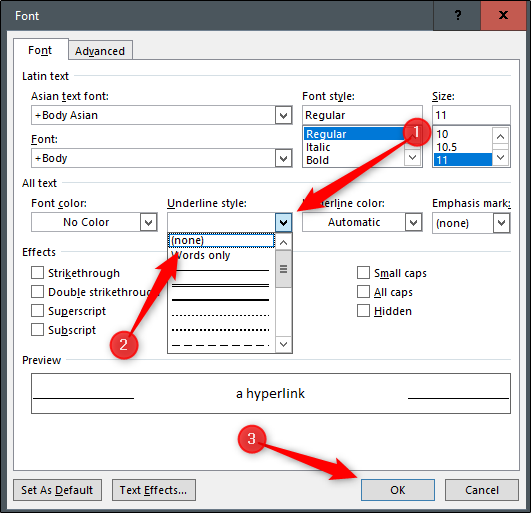Click scroll-up arrow in Underline style list
531x513 pixels.
[283, 242]
